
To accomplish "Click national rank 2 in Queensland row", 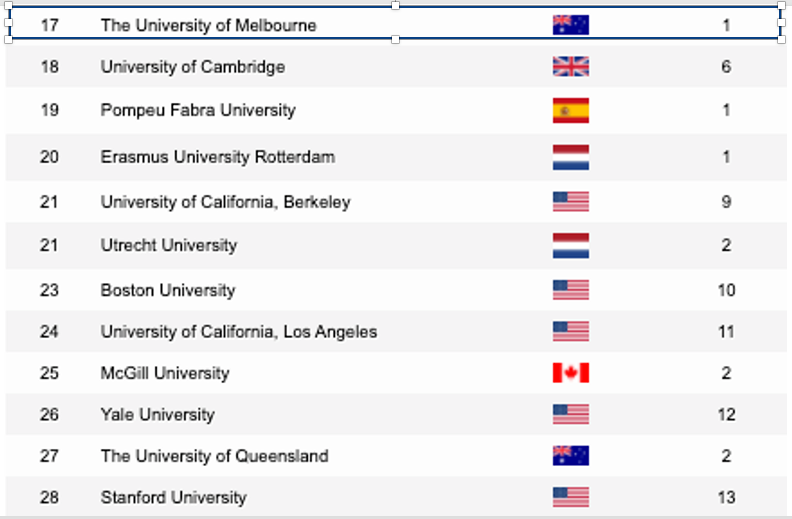I will [x=726, y=455].
